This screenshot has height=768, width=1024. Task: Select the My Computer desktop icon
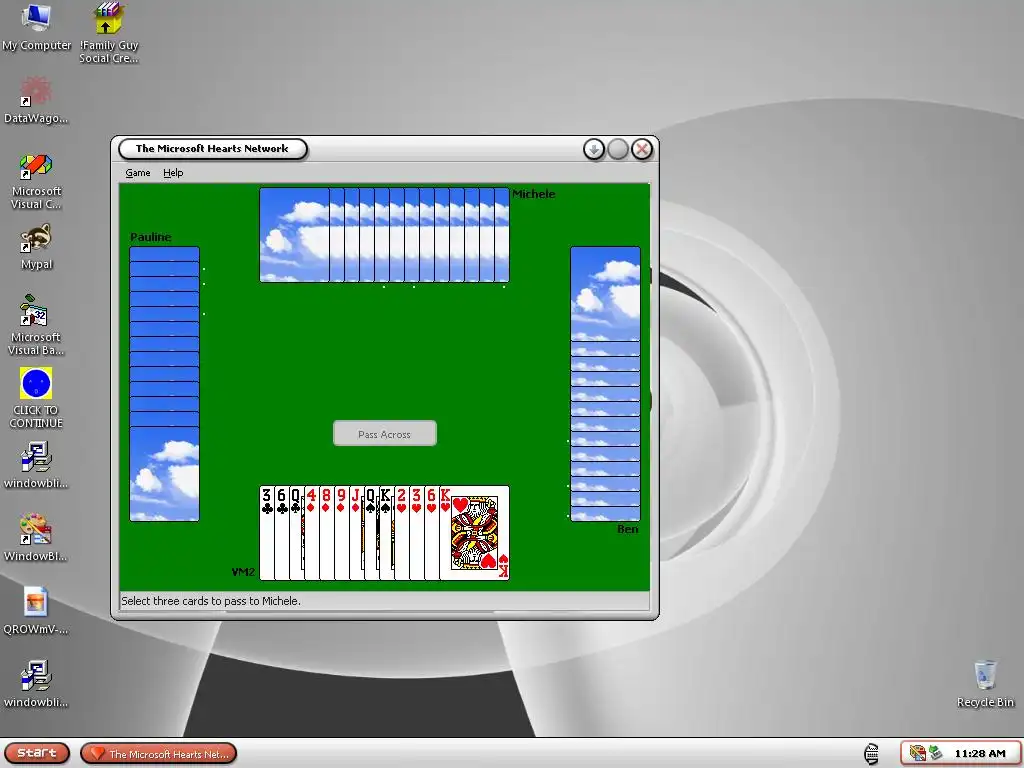(x=37, y=27)
